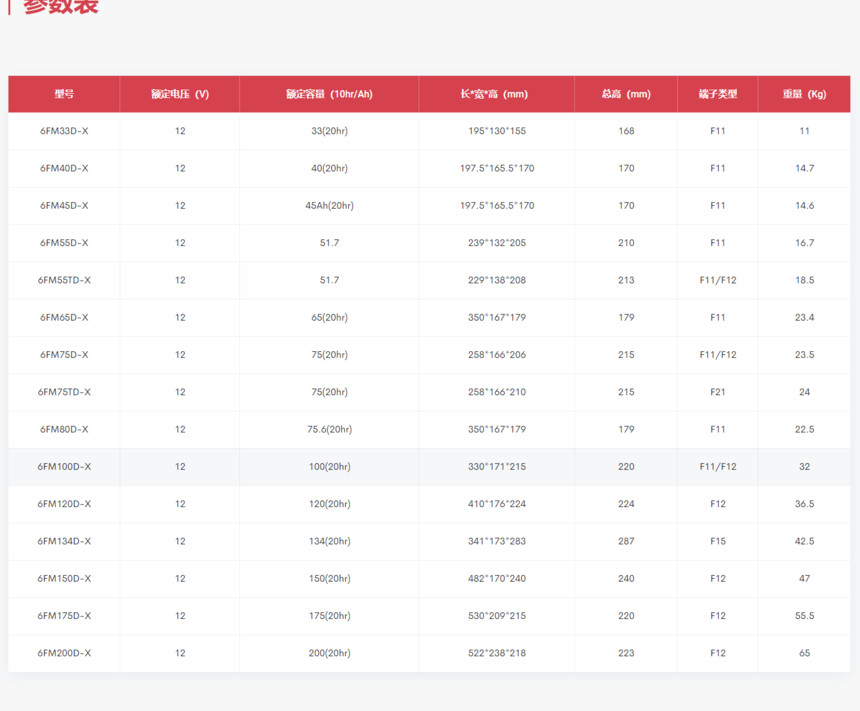Click the 额定电压 (V) column header
The width and height of the screenshot is (860, 711).
180,94
